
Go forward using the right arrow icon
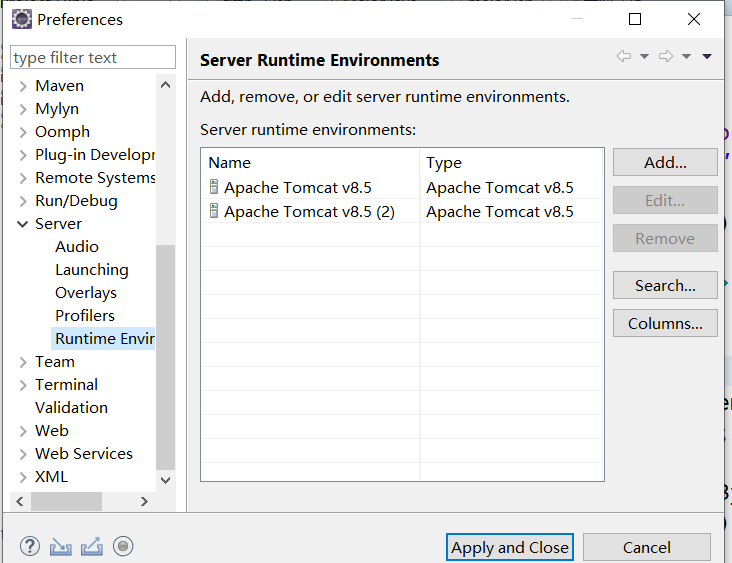(x=666, y=56)
